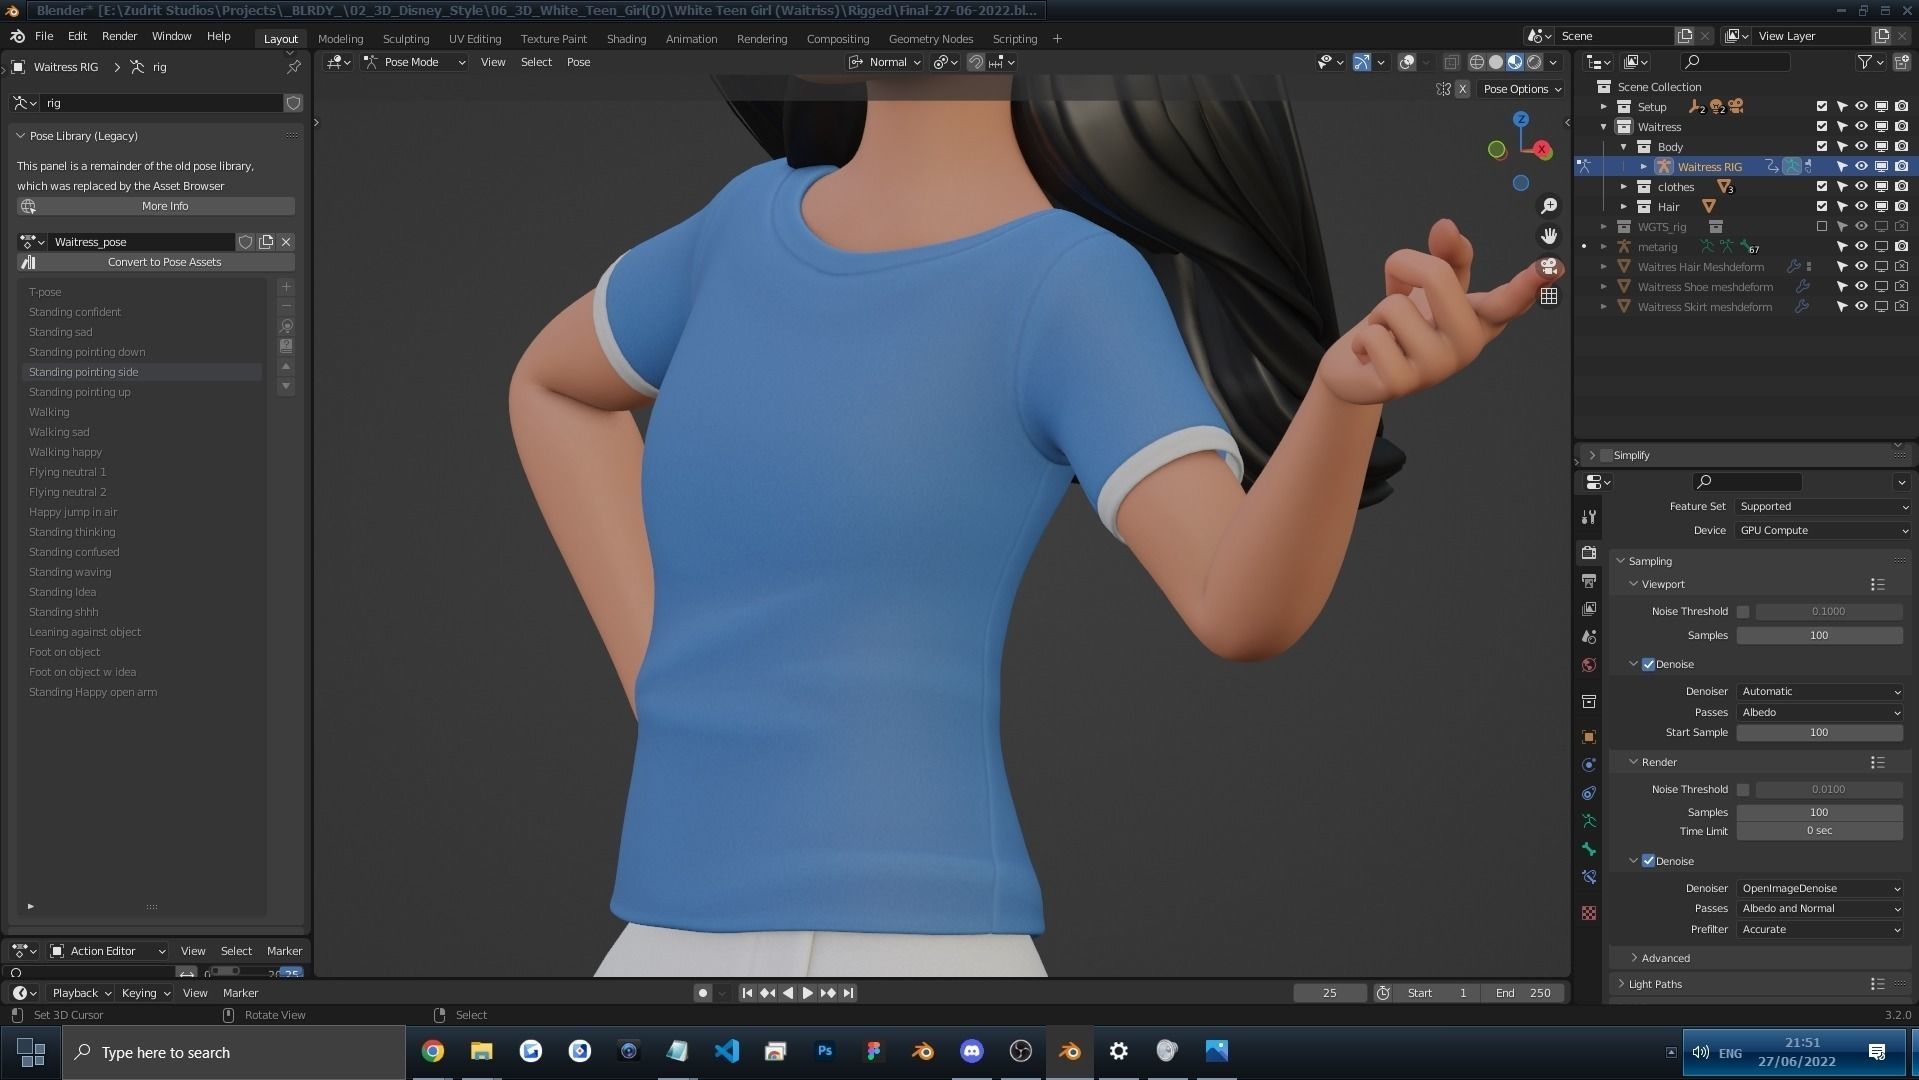Expand the Setup collection in the outliner
Image resolution: width=1919 pixels, height=1080 pixels.
coord(1604,107)
